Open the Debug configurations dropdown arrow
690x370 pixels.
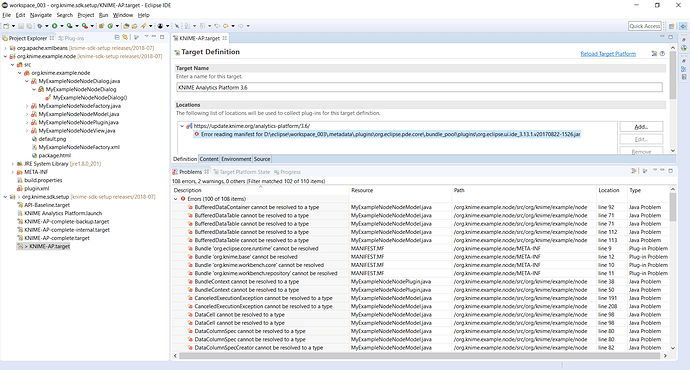tap(47, 26)
